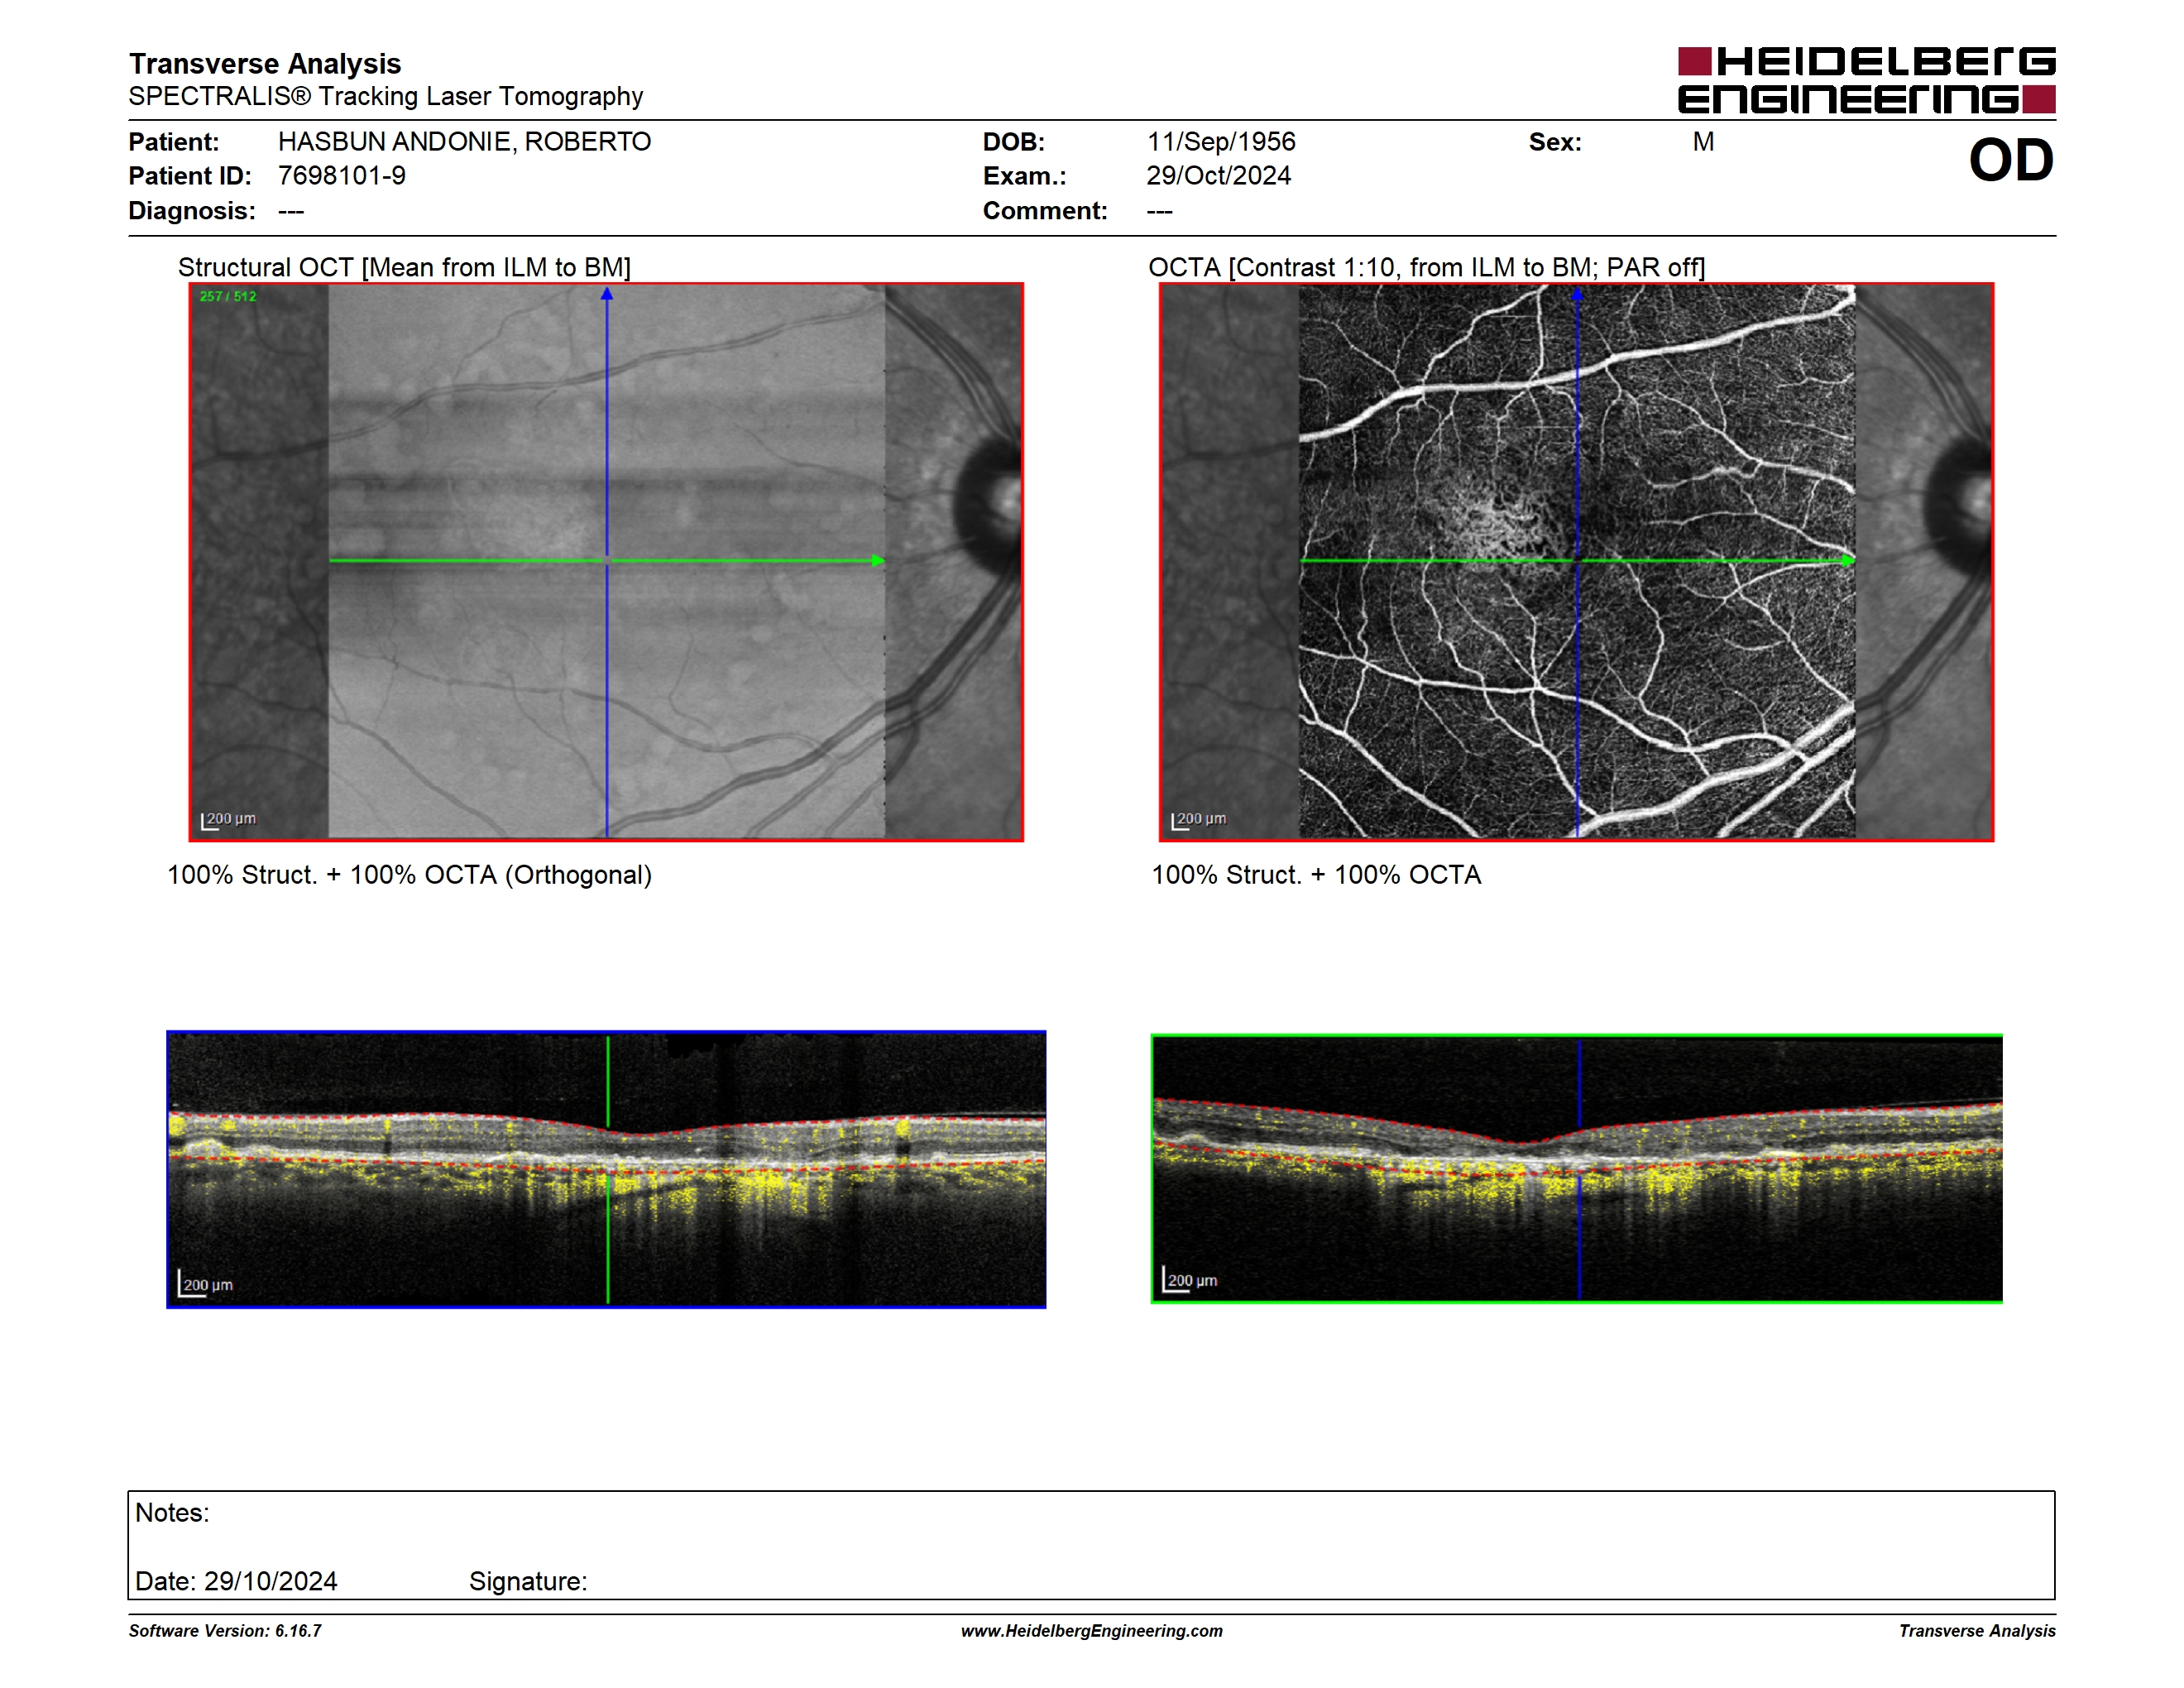
Task: Click the 'Signature:' field
Action: coord(528,1582)
